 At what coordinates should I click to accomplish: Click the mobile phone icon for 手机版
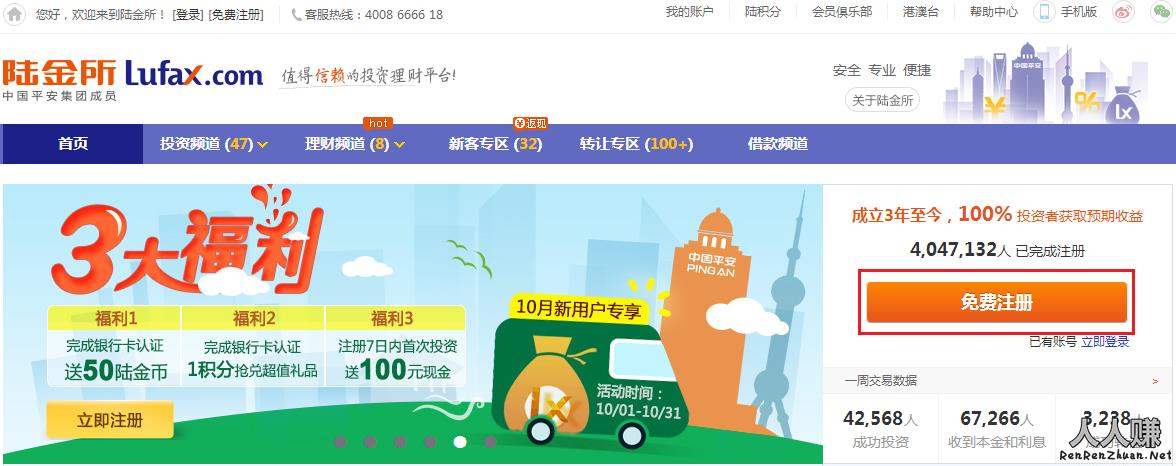tap(1044, 12)
